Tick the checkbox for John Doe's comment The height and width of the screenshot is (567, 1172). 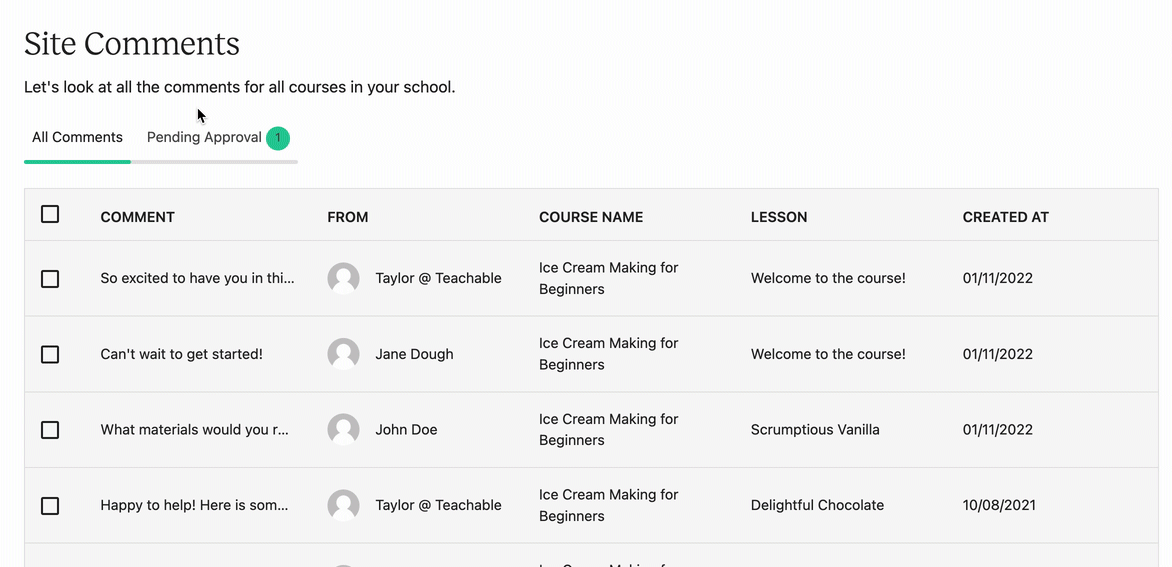point(50,430)
